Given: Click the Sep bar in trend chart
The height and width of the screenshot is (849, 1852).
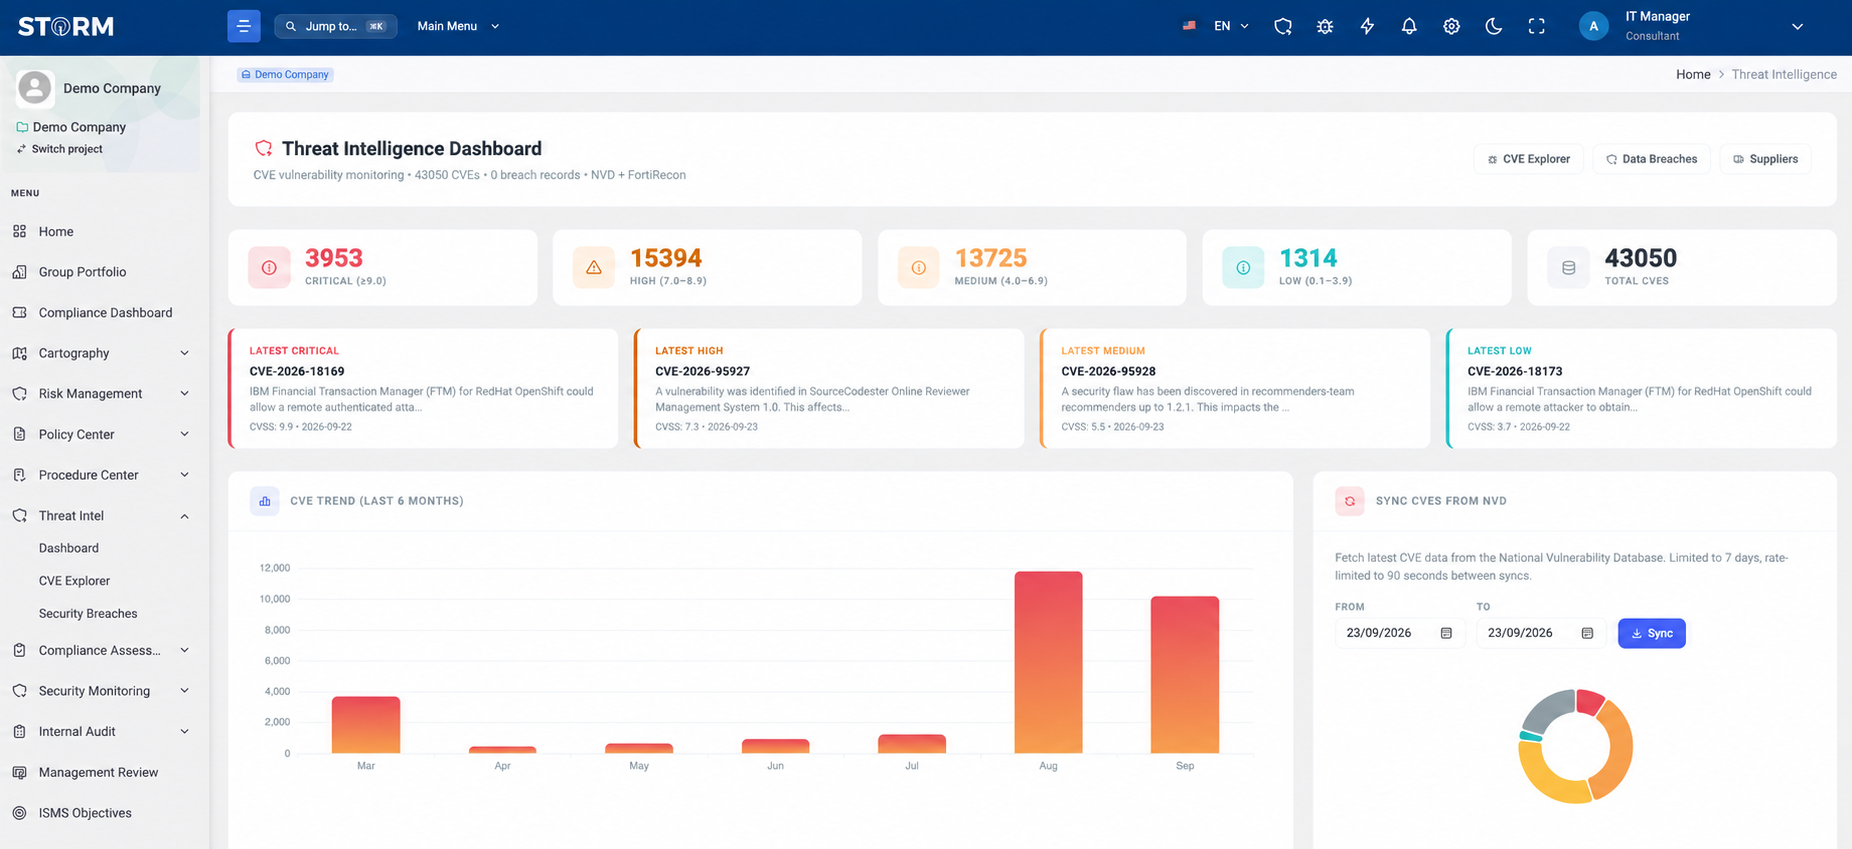Looking at the screenshot, I should click(1185, 675).
